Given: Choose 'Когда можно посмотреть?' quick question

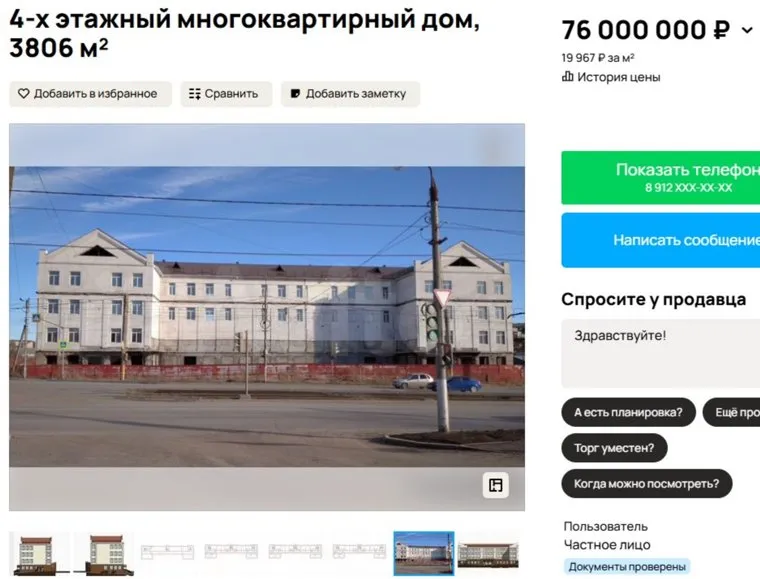Looking at the screenshot, I should tap(647, 484).
